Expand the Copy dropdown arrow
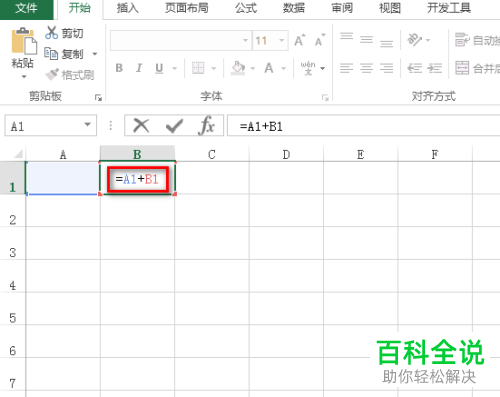Screen dimensions: 500x397 [95, 54]
